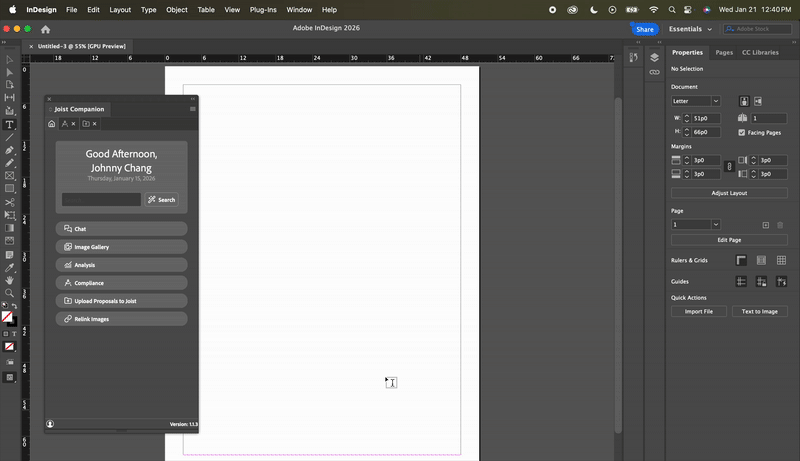Toggle show baseline grid button

click(761, 261)
